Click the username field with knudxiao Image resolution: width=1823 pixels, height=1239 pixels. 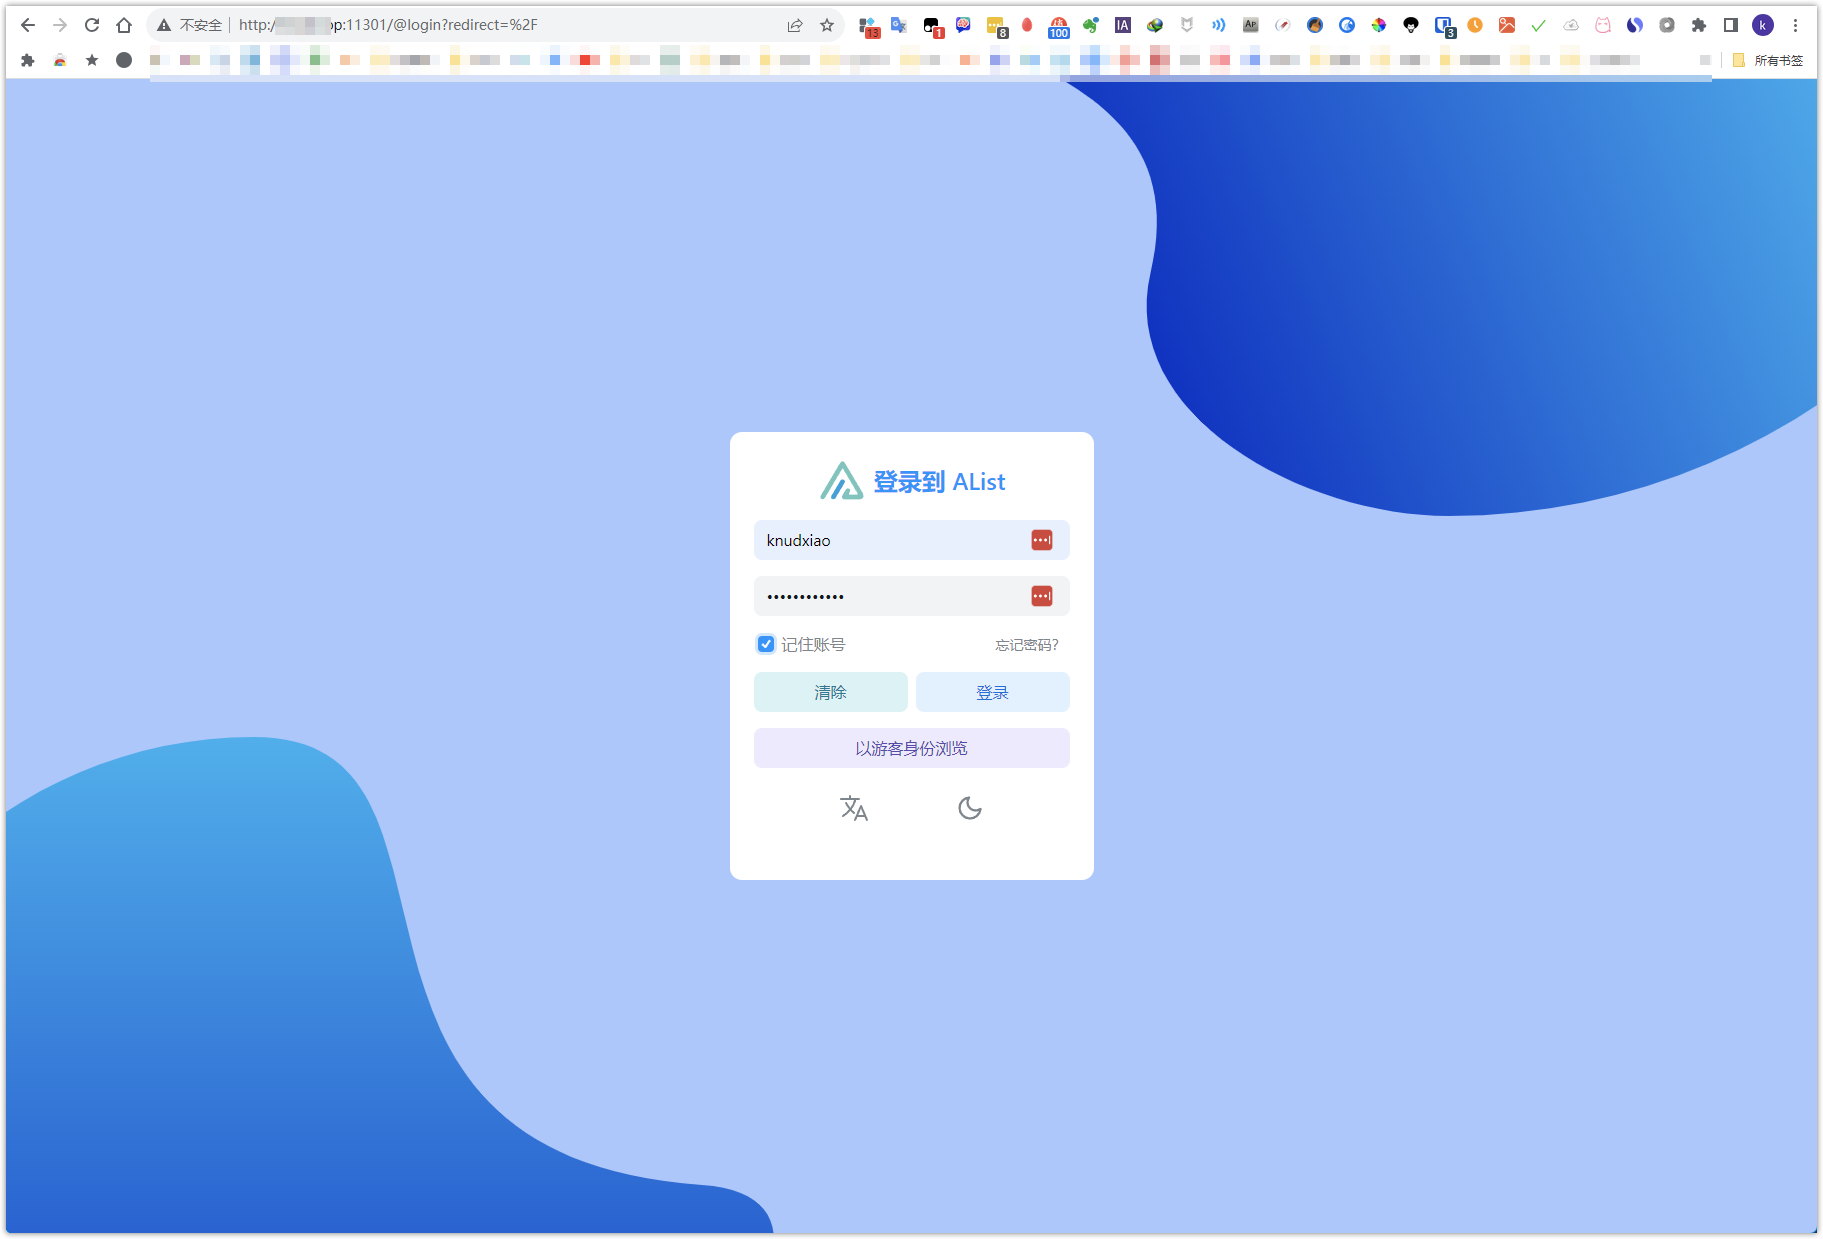click(x=912, y=540)
